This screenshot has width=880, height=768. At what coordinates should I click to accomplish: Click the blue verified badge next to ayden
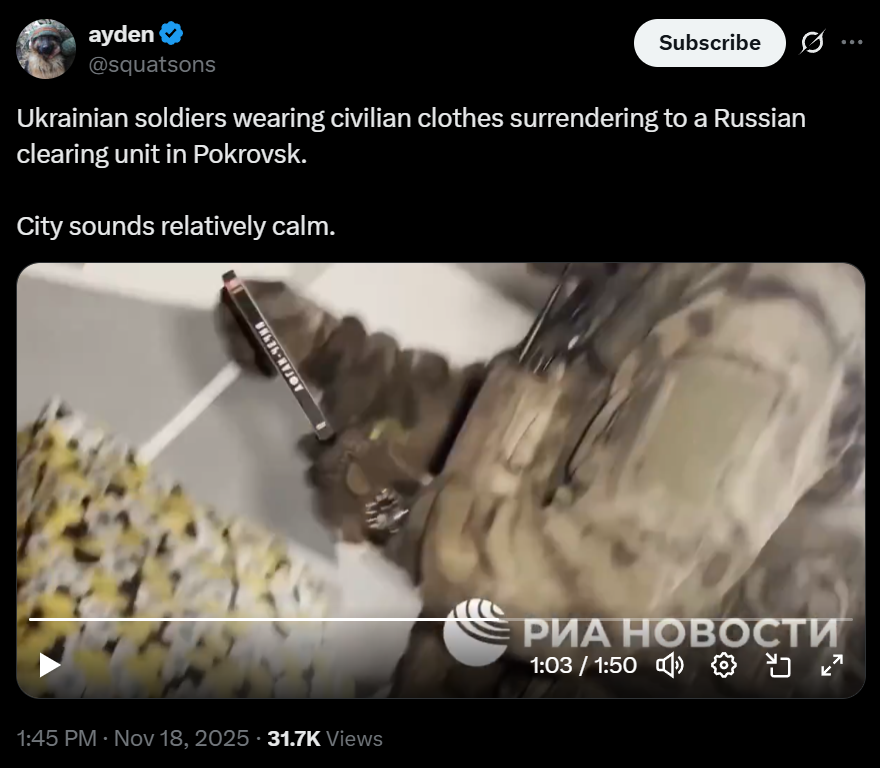(x=171, y=34)
